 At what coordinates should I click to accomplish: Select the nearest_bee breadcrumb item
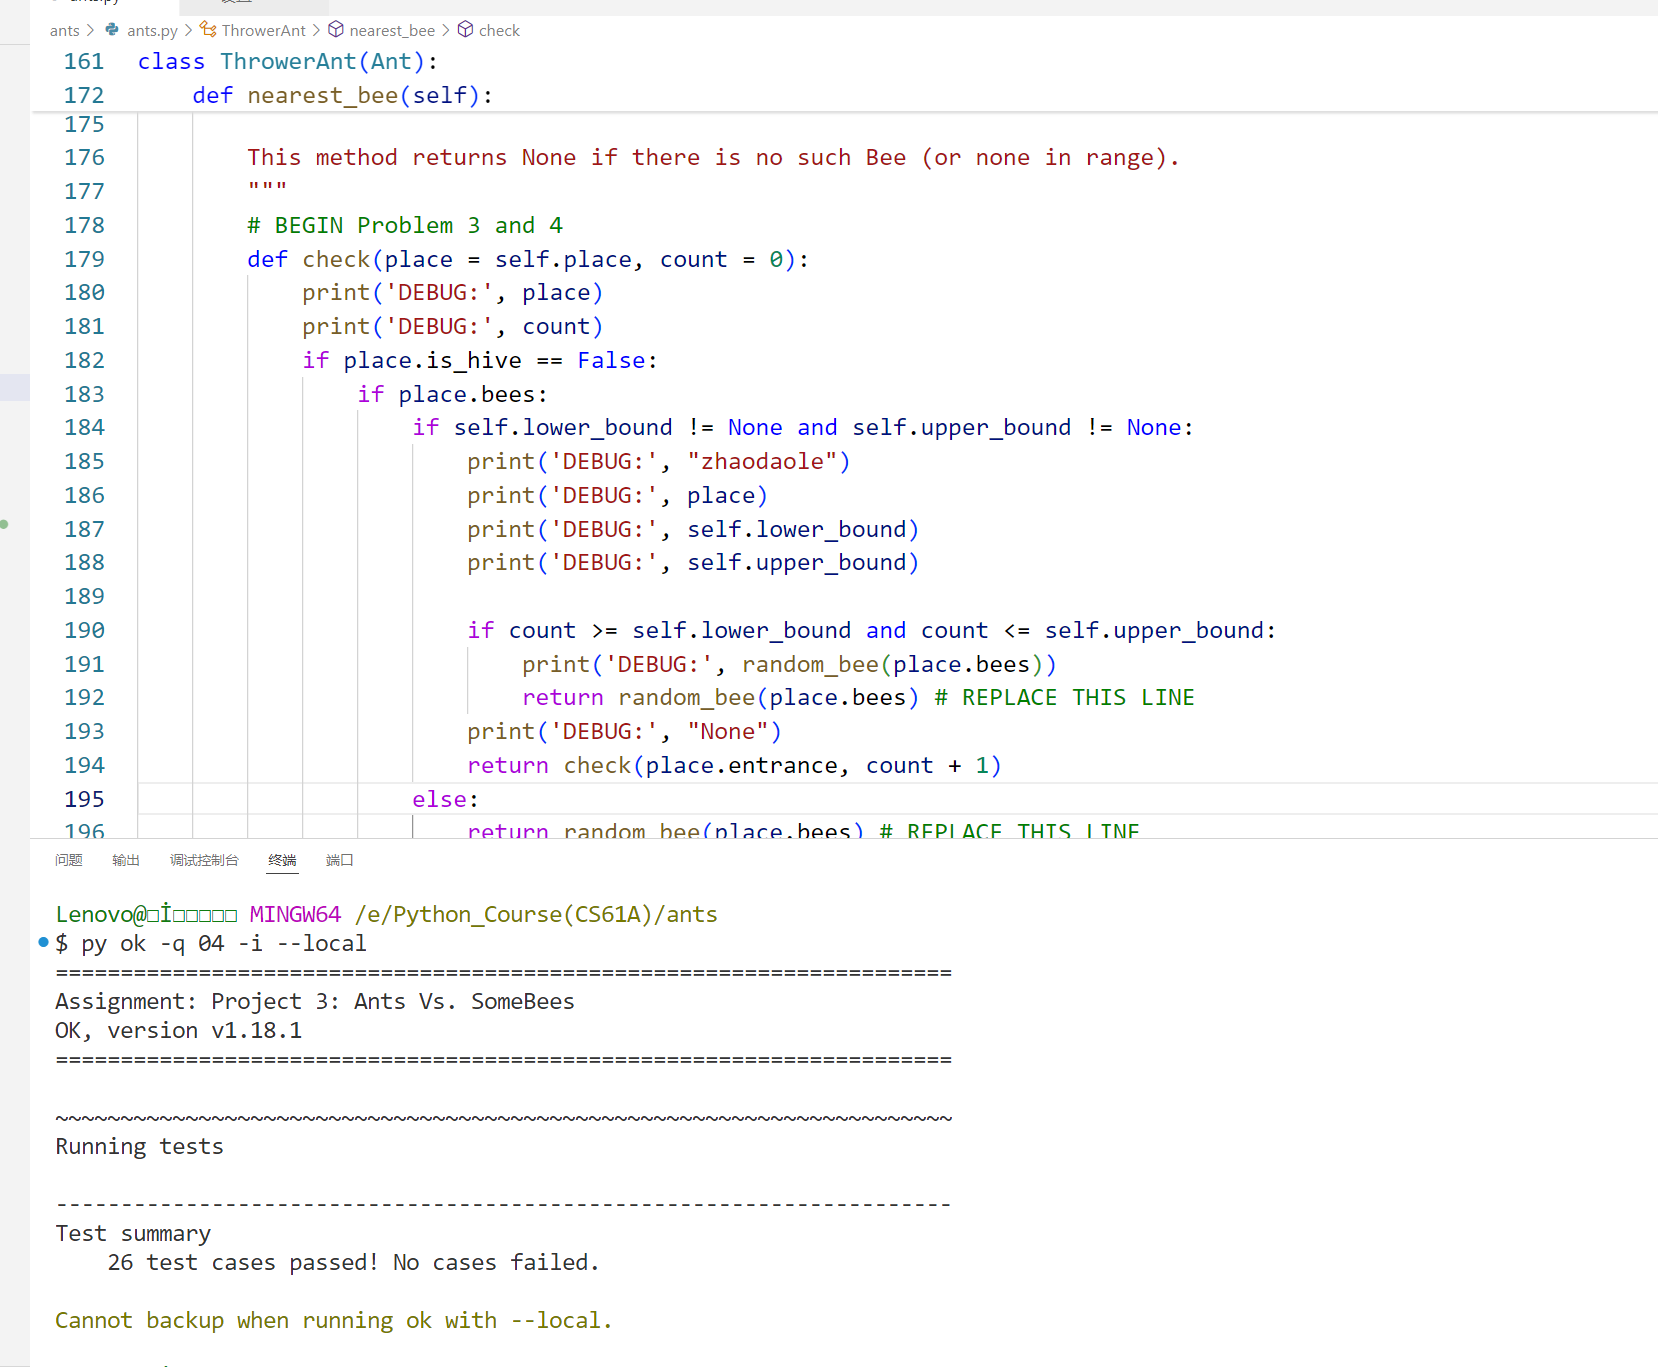click(392, 31)
